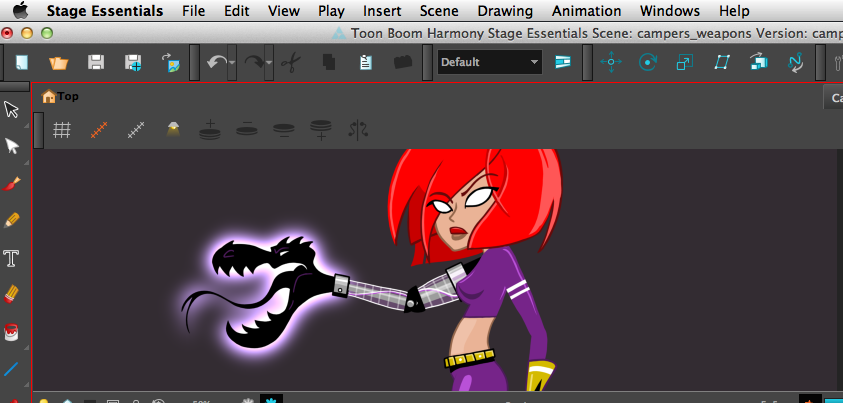Open the Edit menu

click(237, 11)
